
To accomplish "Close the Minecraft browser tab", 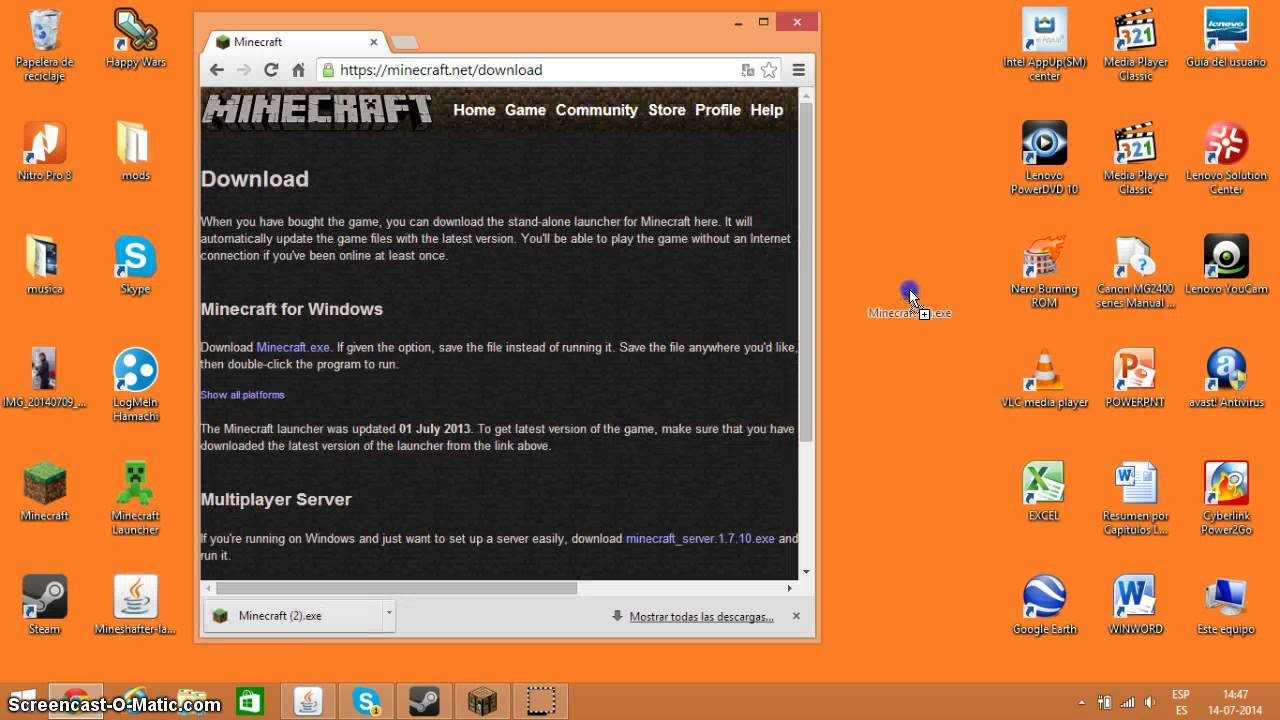I will [x=374, y=42].
